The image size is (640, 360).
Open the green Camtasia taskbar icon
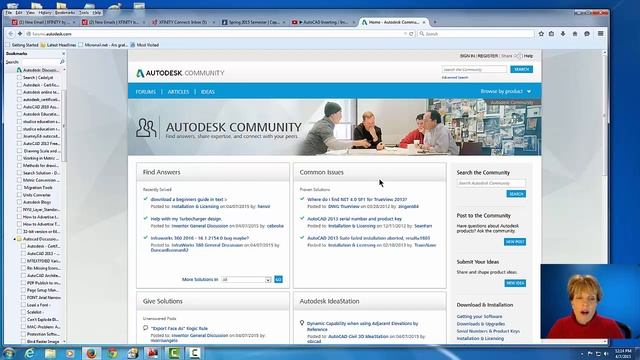point(173,353)
